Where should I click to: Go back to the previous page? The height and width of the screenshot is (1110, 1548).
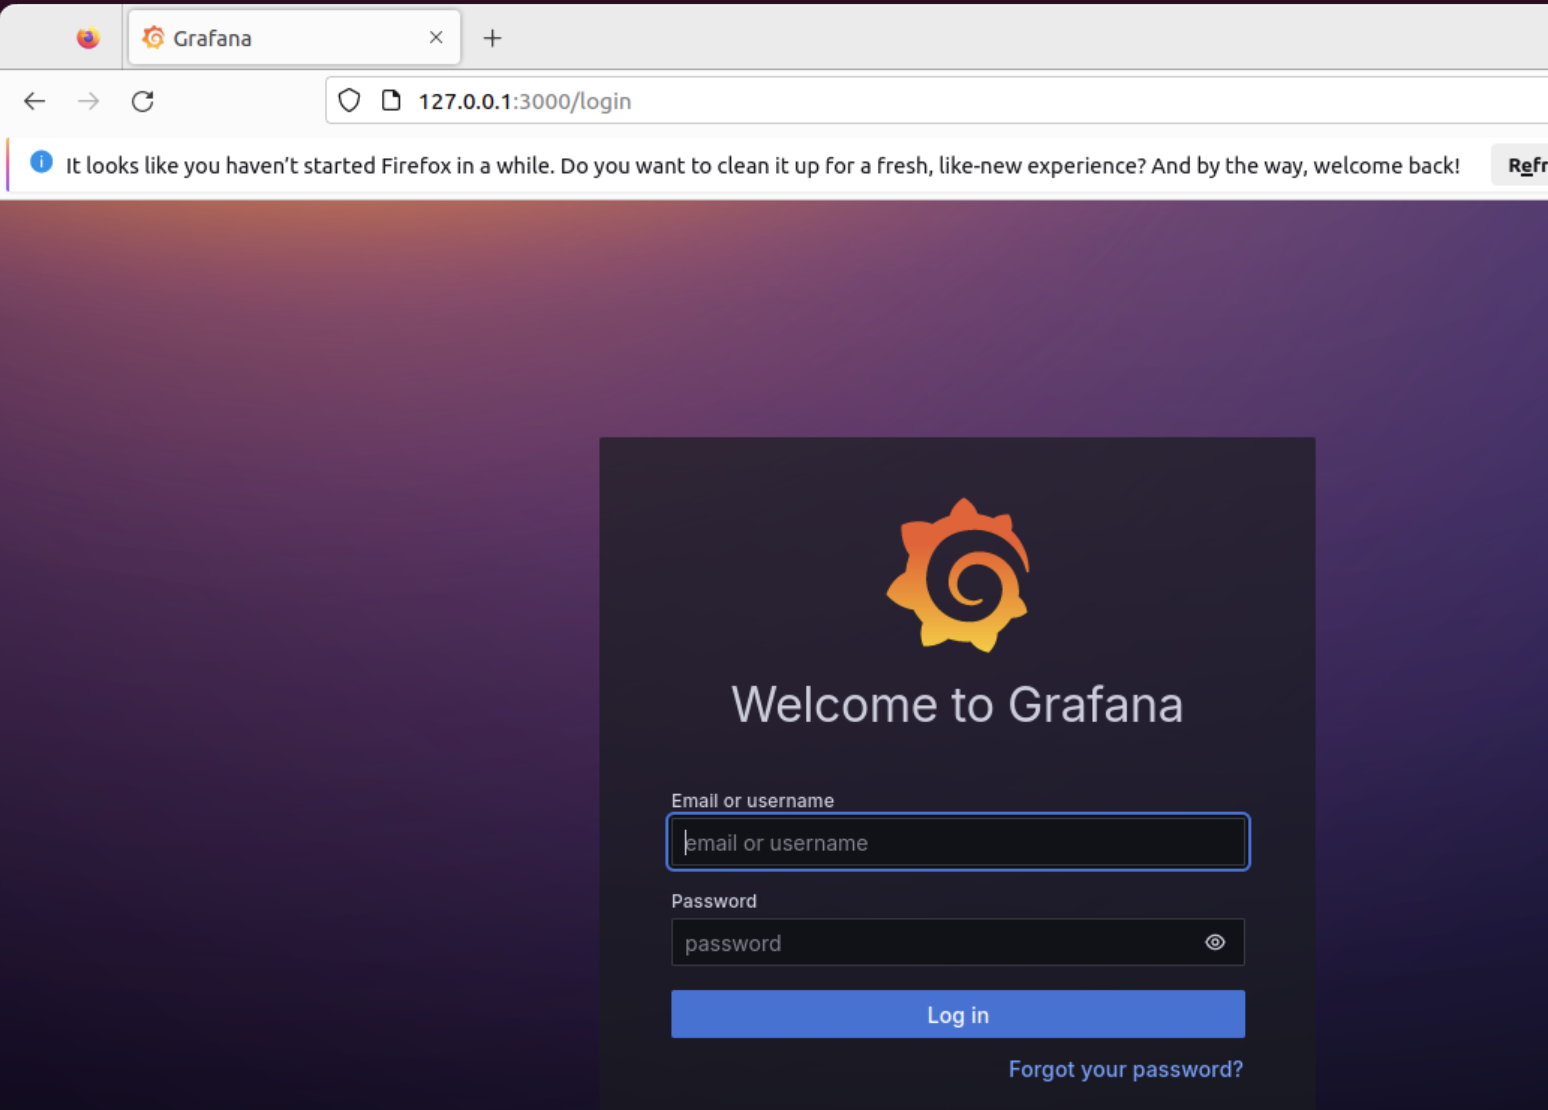pos(35,101)
